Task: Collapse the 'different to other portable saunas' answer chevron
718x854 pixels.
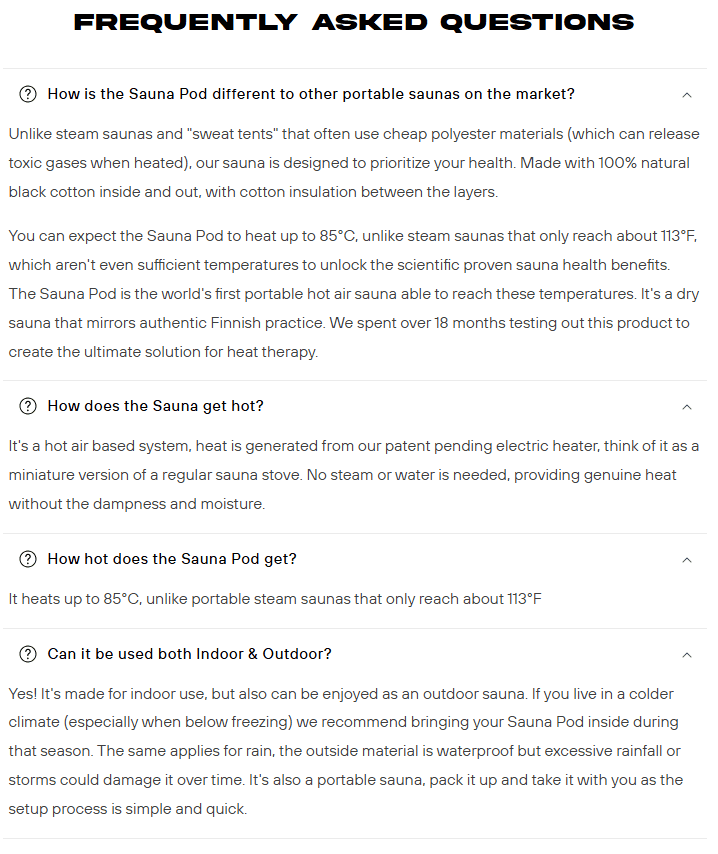Action: click(x=686, y=95)
